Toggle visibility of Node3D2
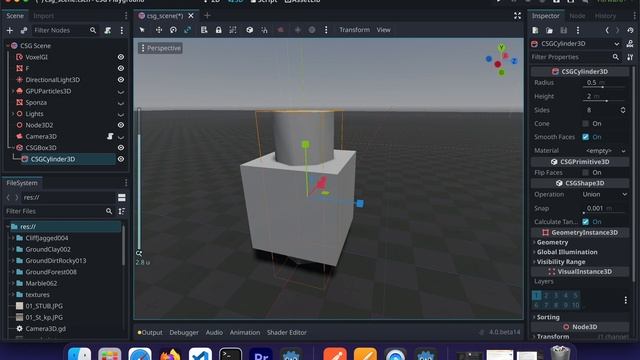The width and height of the screenshot is (640, 360). click(121, 125)
